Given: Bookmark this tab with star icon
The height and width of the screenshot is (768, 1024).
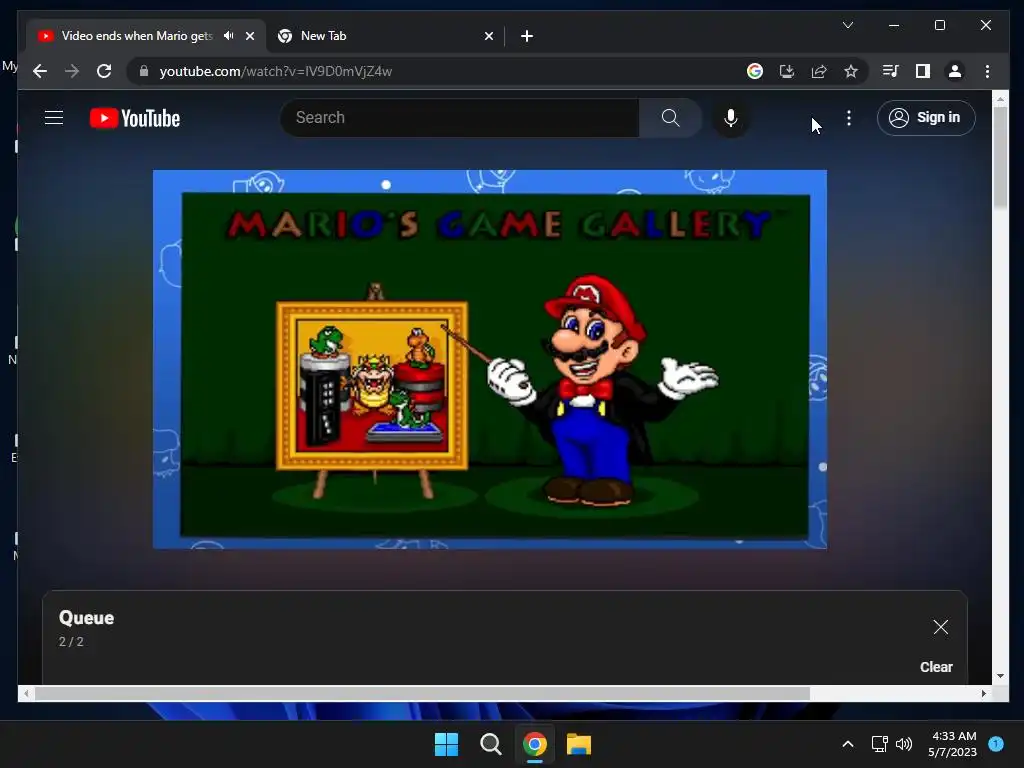Looking at the screenshot, I should tap(850, 71).
